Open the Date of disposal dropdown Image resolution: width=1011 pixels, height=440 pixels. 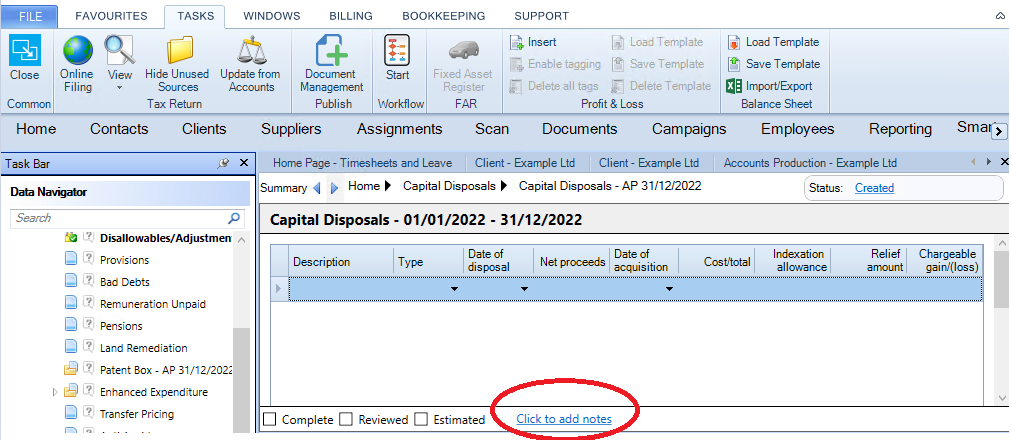[524, 289]
